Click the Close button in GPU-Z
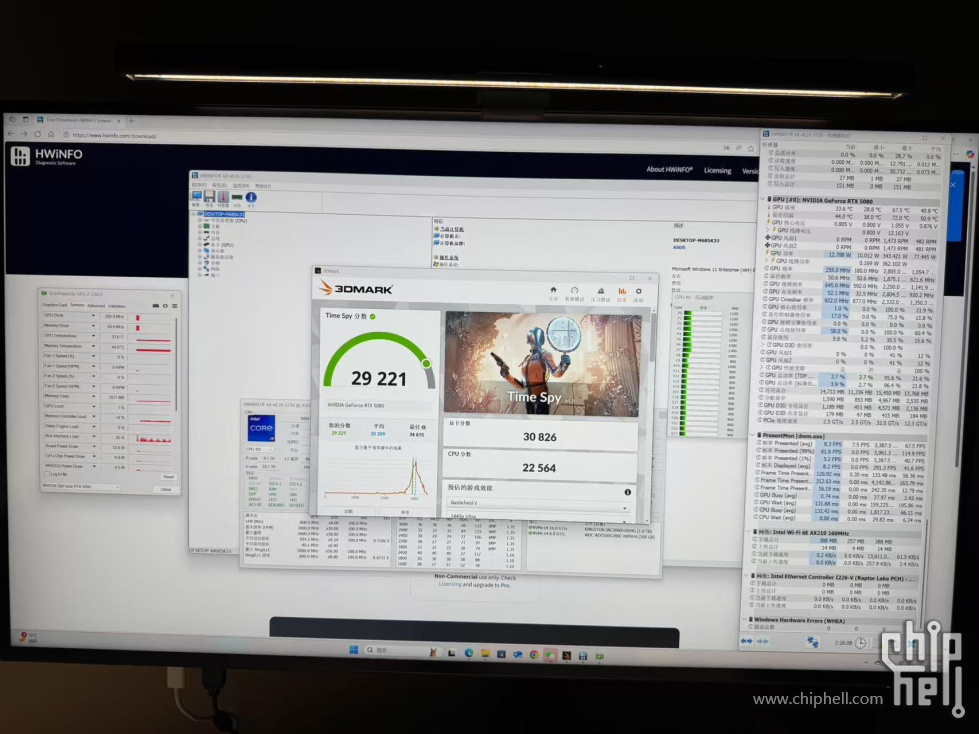The height and width of the screenshot is (734, 979). point(165,489)
